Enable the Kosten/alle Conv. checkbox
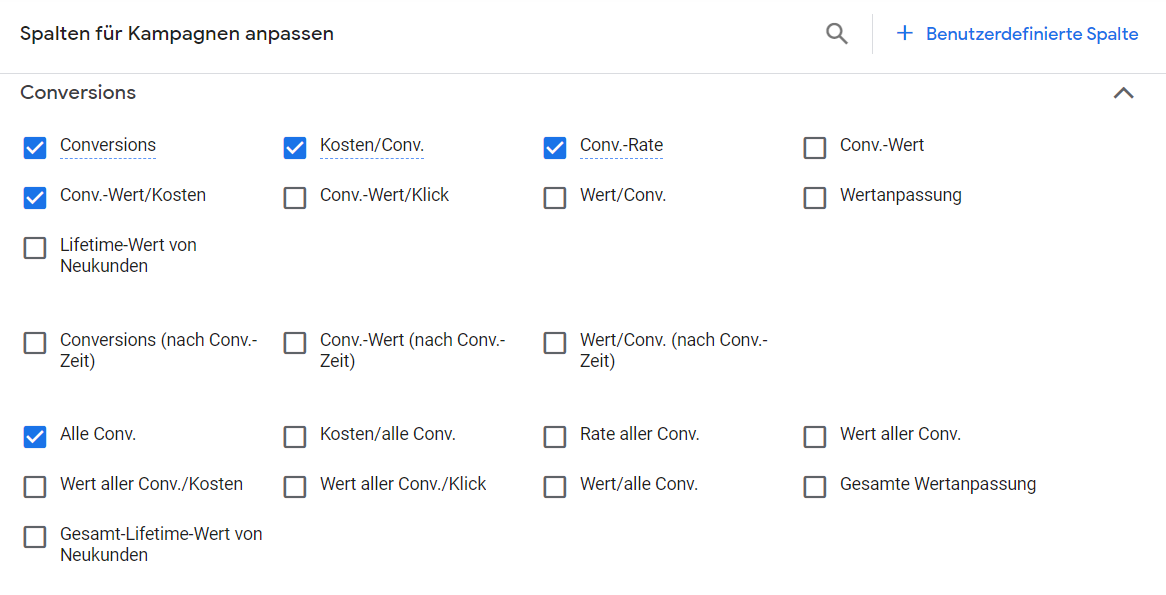The height and width of the screenshot is (595, 1166). coord(295,437)
